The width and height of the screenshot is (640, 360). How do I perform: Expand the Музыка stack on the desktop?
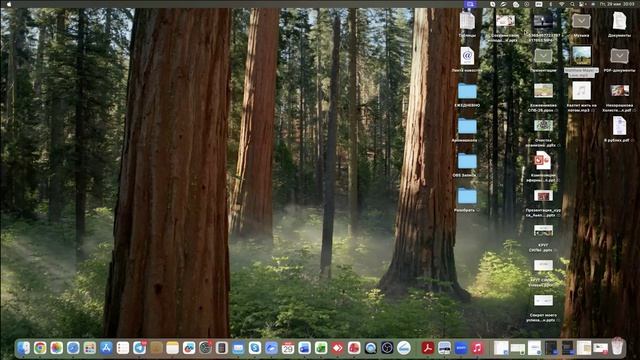[581, 21]
